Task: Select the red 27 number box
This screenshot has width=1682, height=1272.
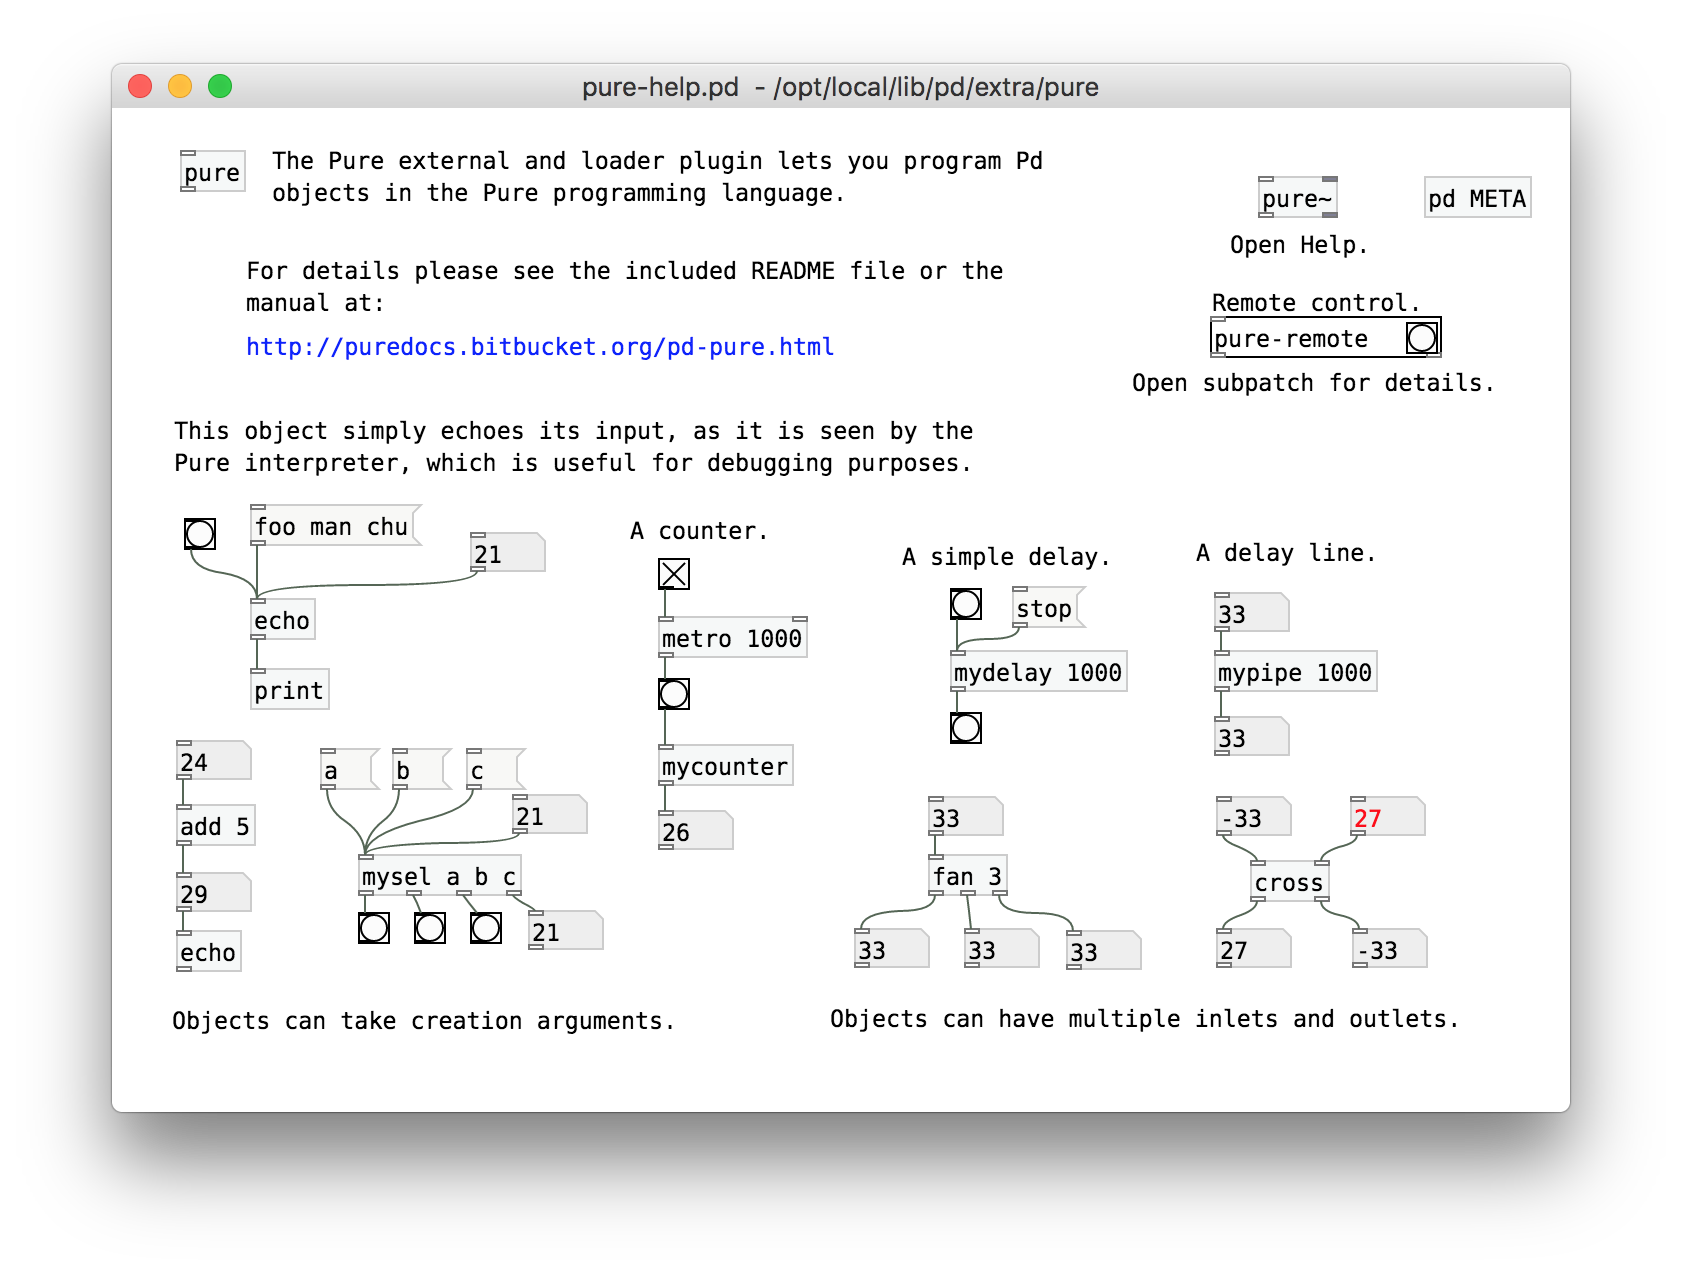Action: point(1388,818)
